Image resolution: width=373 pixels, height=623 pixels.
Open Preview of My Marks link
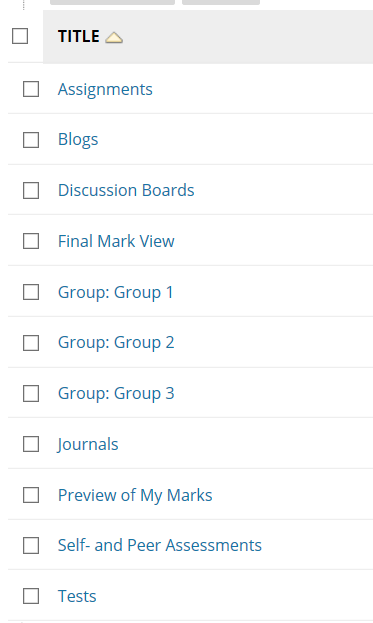pyautogui.click(x=135, y=495)
